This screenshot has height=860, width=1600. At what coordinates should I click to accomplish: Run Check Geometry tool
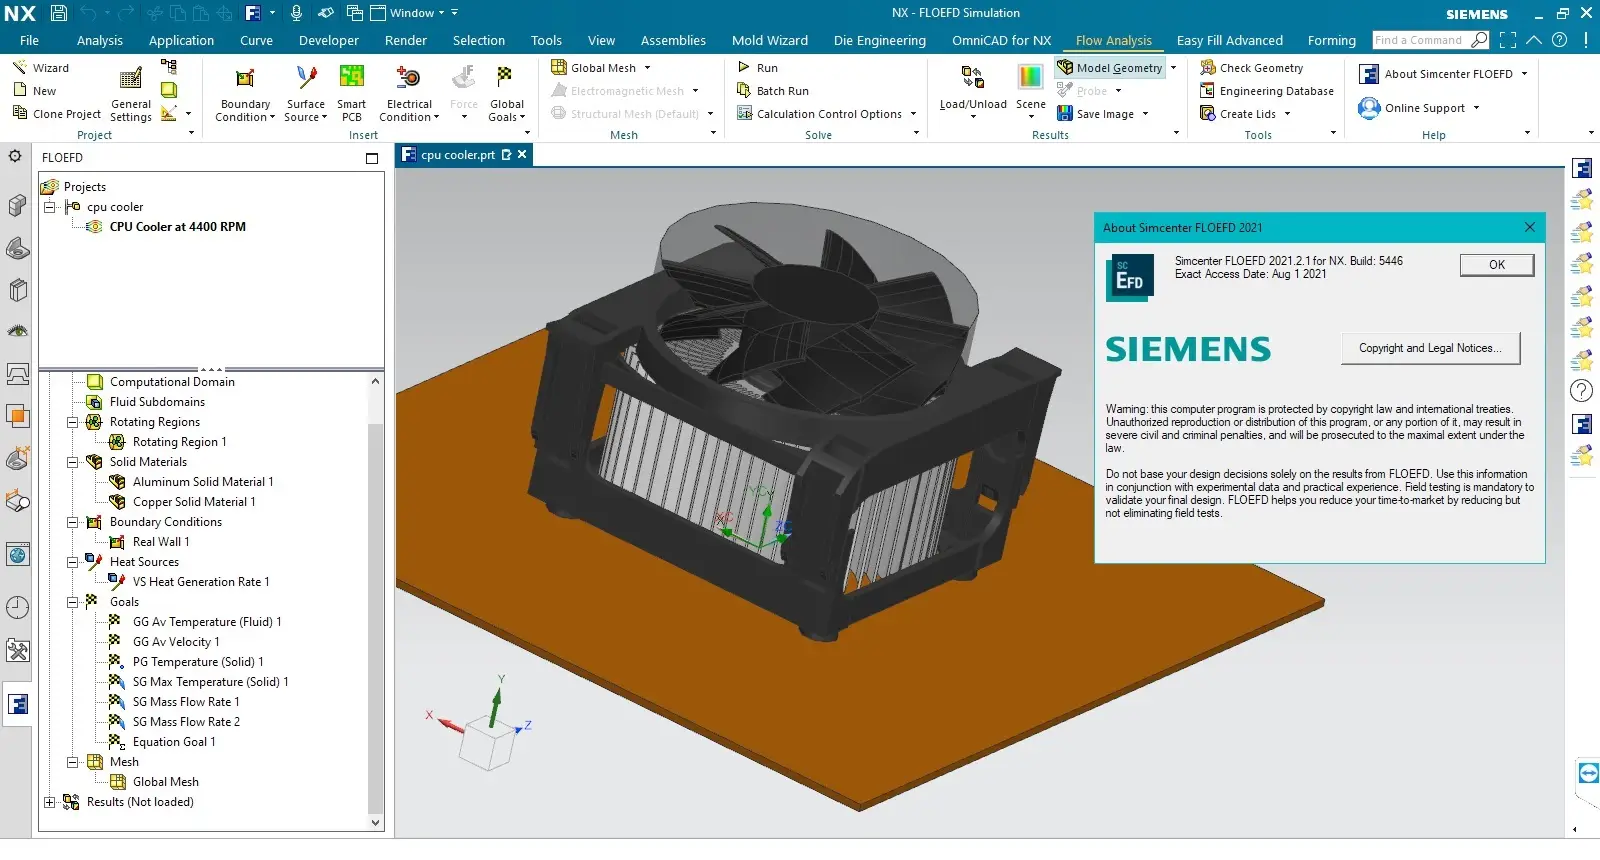point(1252,68)
